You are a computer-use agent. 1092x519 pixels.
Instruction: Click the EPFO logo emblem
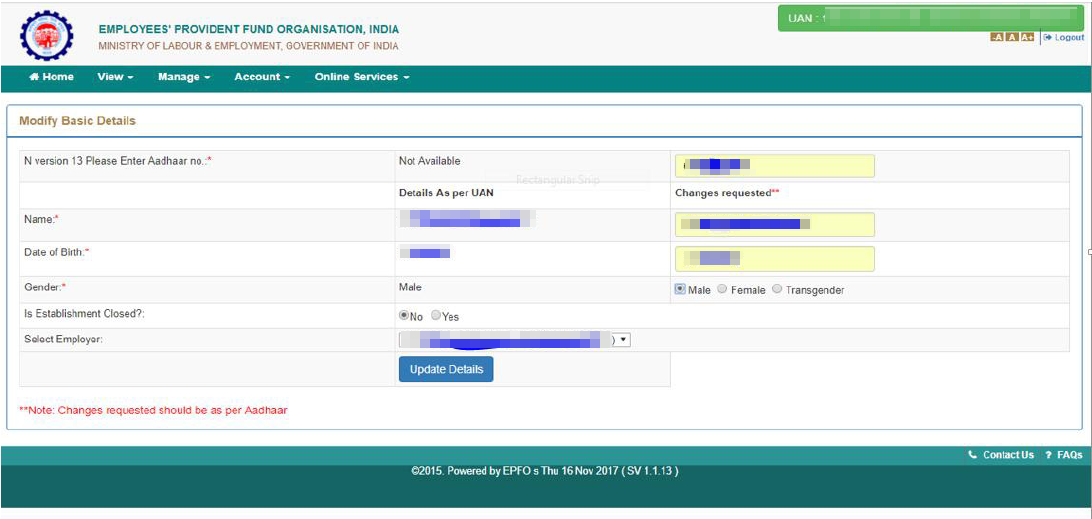[x=46, y=36]
